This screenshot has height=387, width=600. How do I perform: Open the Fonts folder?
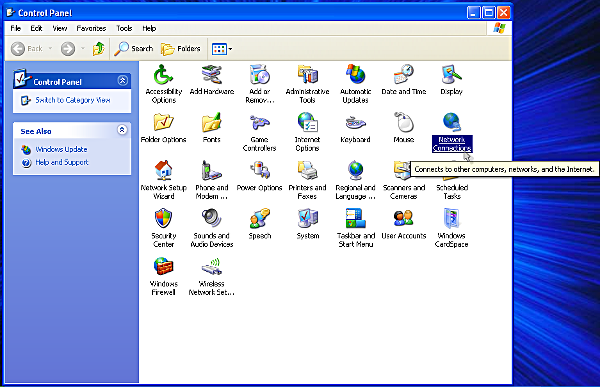(212, 128)
